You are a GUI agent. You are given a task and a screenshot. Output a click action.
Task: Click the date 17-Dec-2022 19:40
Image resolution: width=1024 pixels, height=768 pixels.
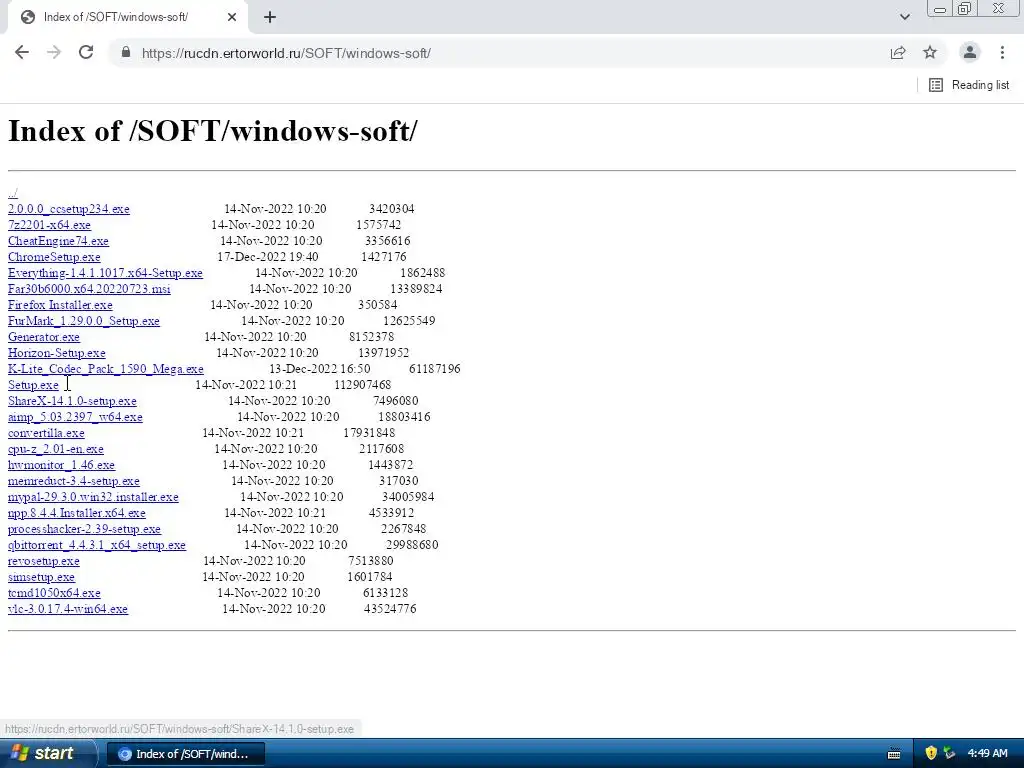(x=268, y=257)
